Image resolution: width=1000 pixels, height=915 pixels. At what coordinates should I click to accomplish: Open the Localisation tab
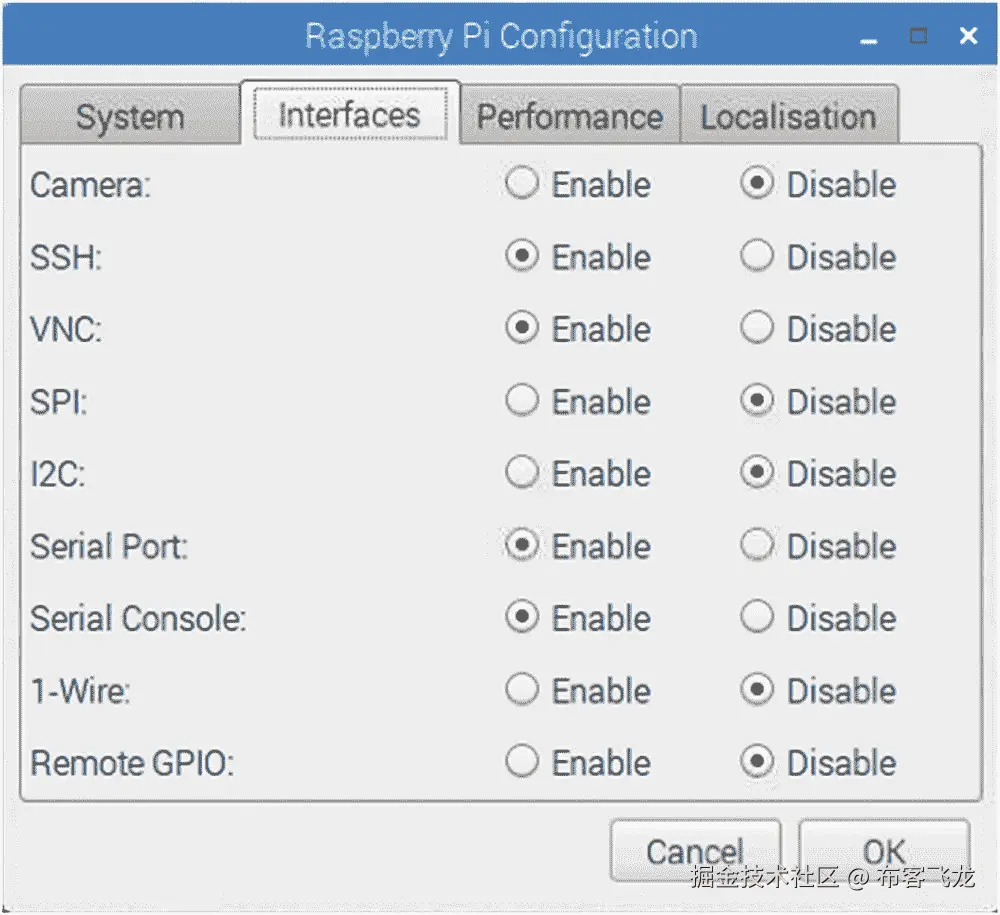(x=789, y=116)
